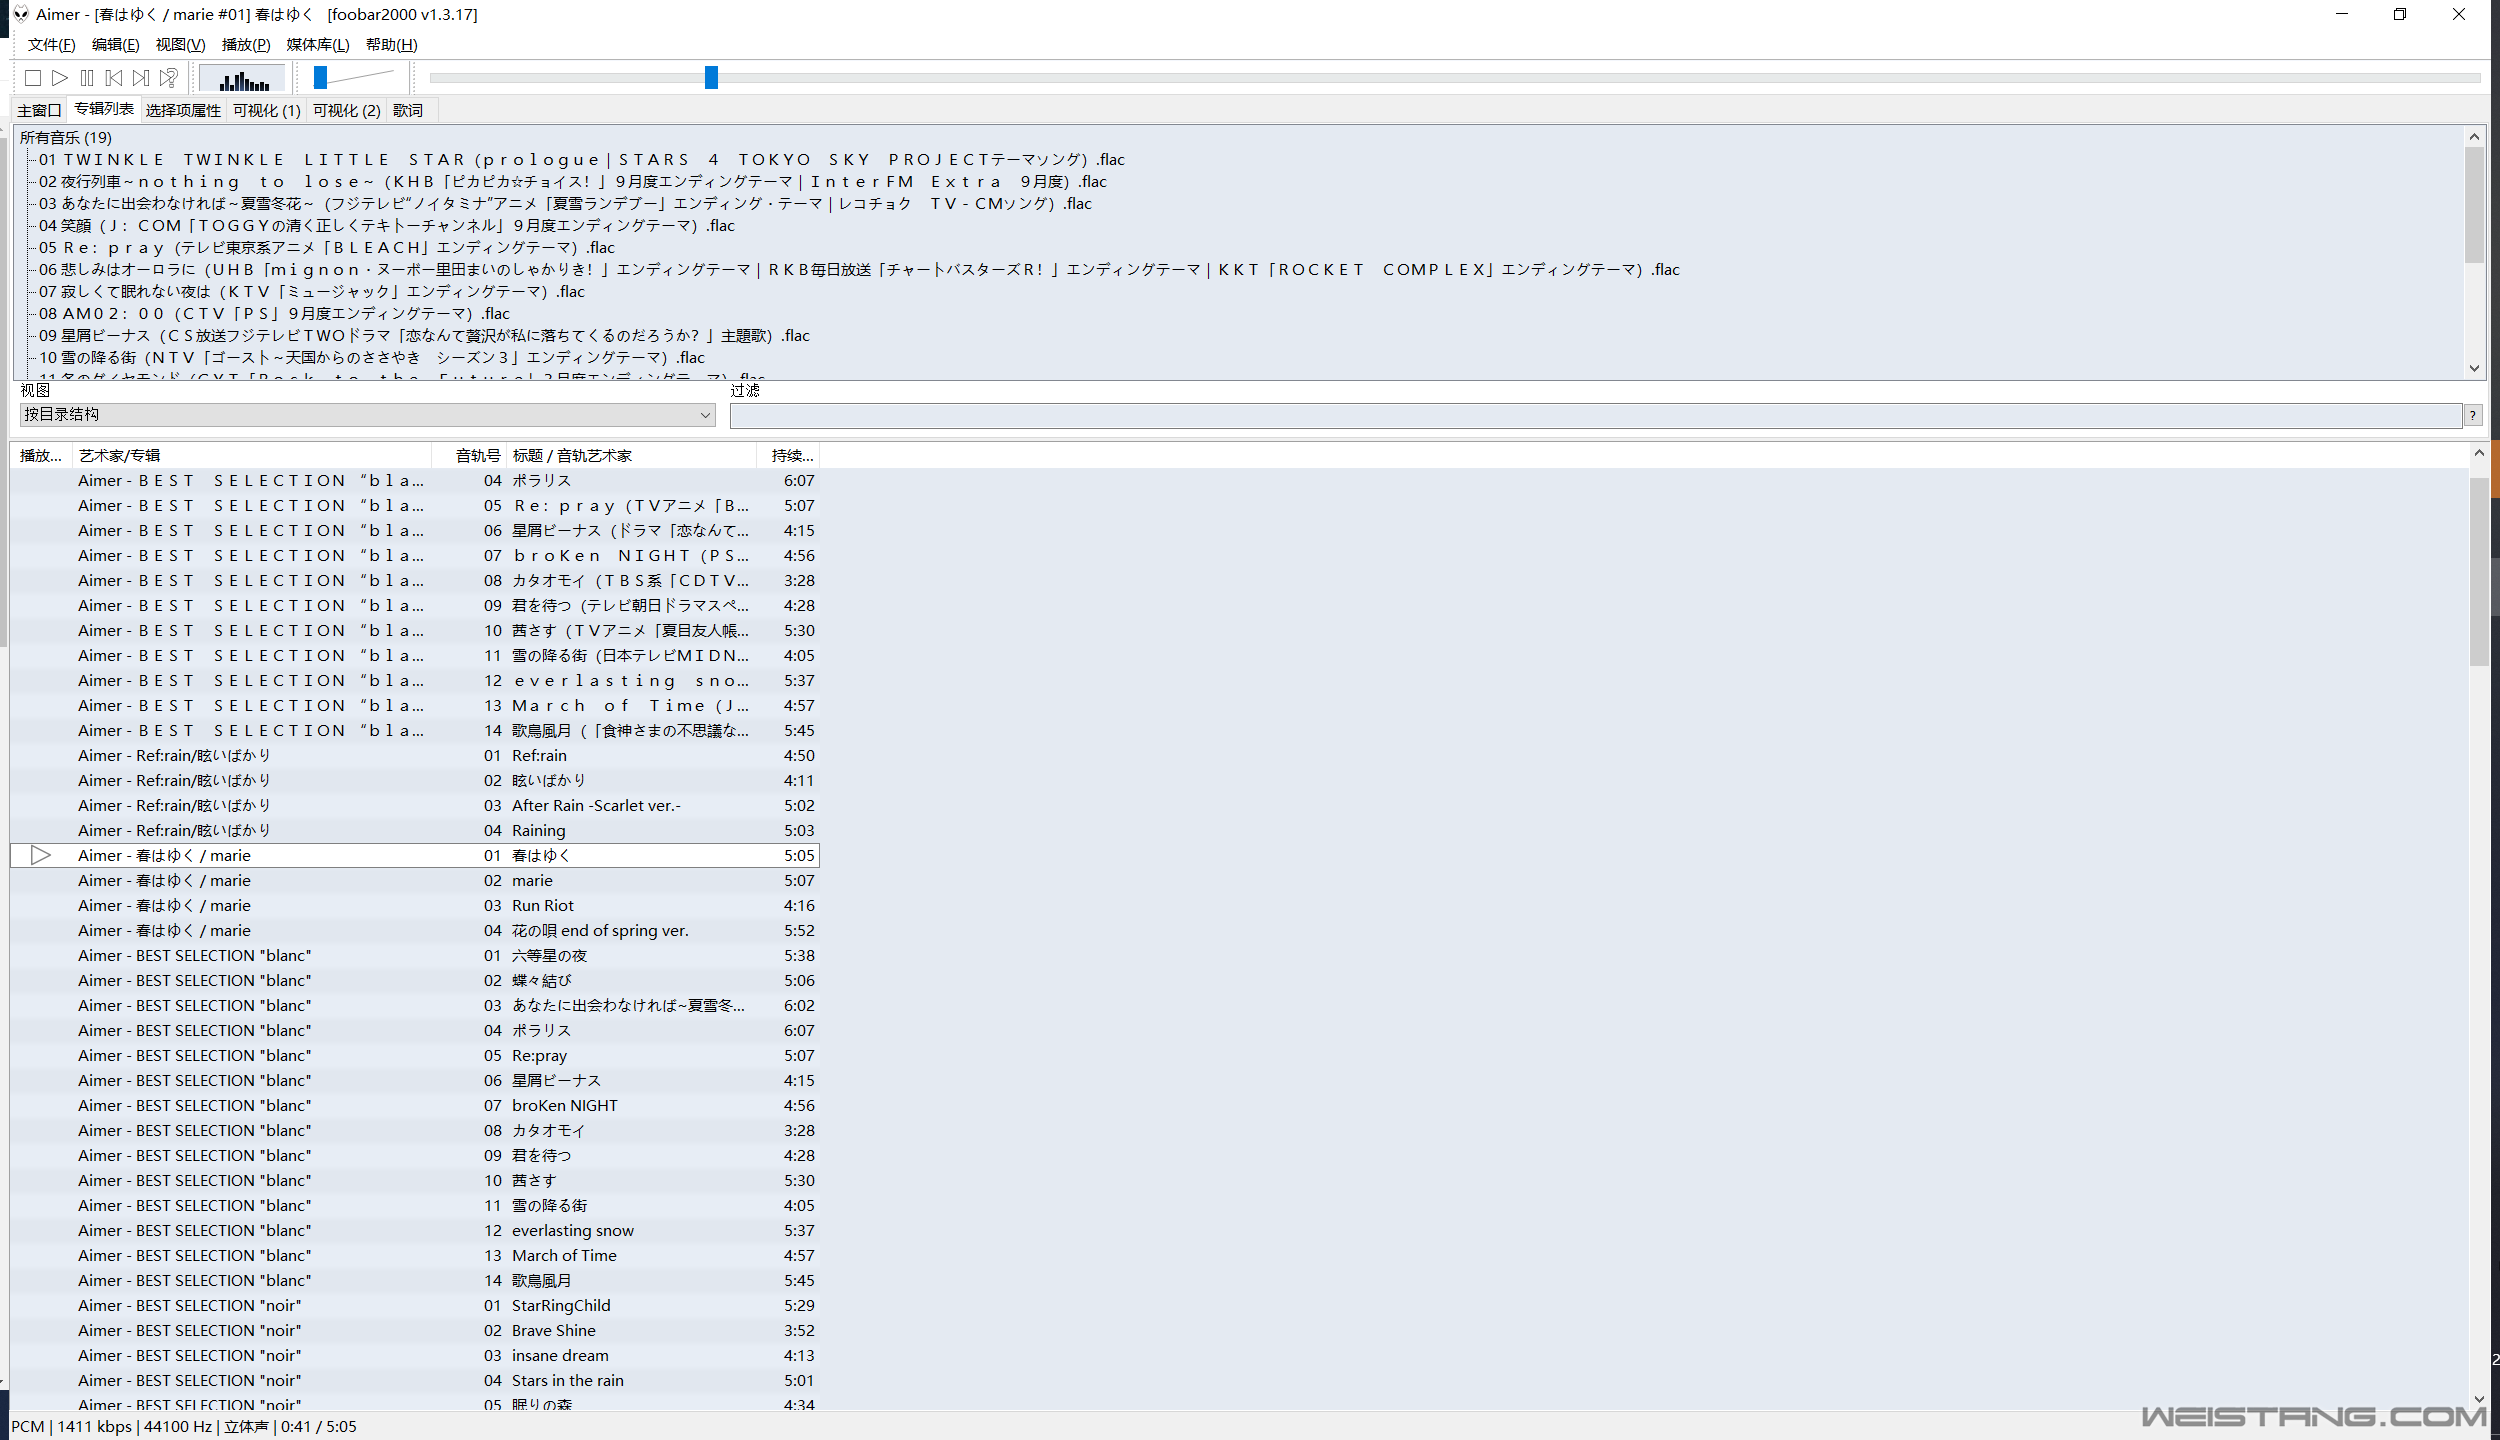2500x1440 pixels.
Task: Pause playback with the pause icon
Action: pyautogui.click(x=87, y=78)
